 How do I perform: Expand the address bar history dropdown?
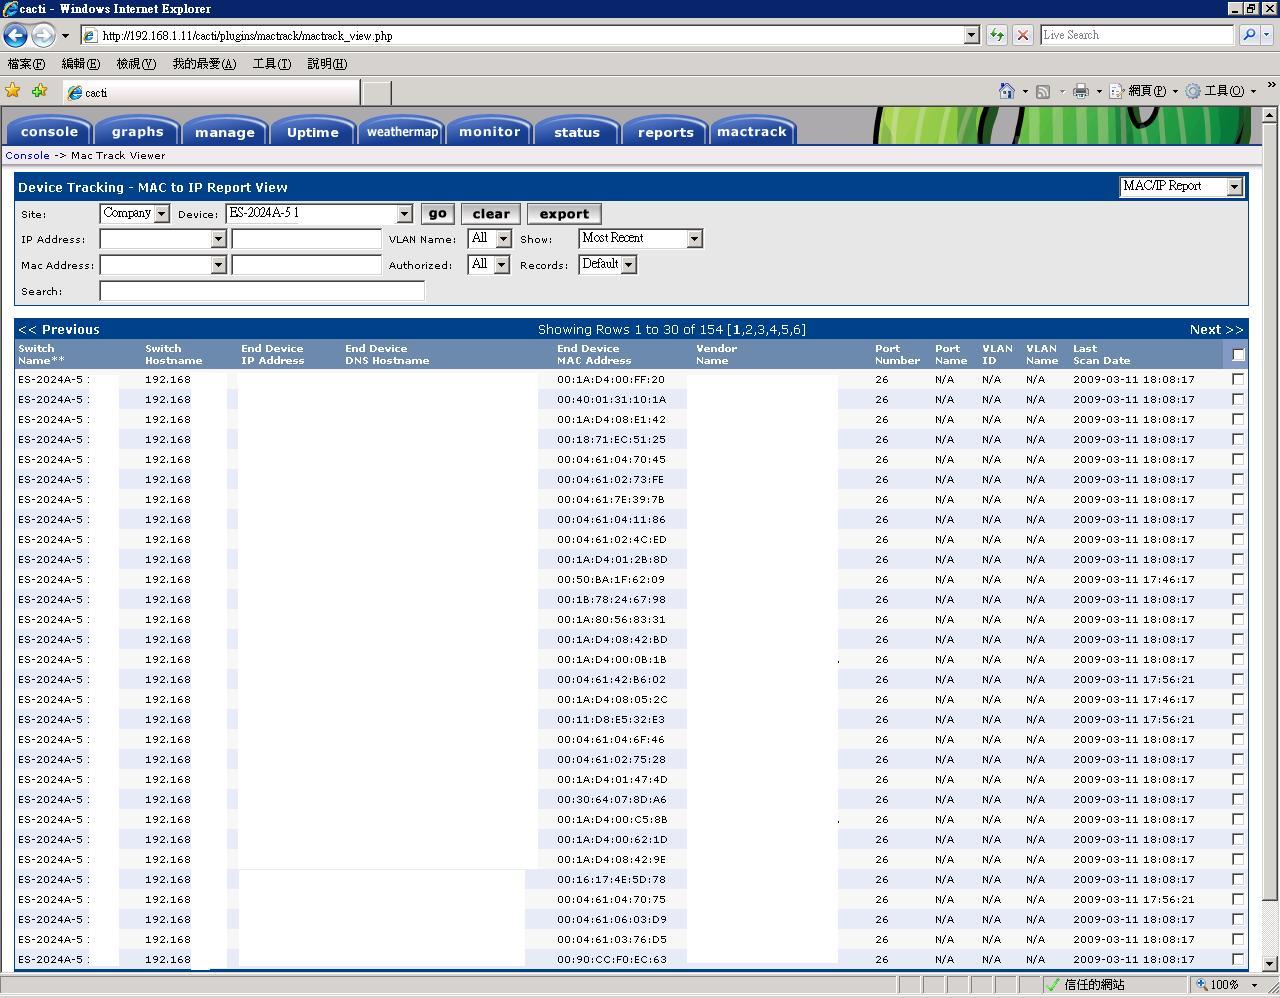[970, 35]
